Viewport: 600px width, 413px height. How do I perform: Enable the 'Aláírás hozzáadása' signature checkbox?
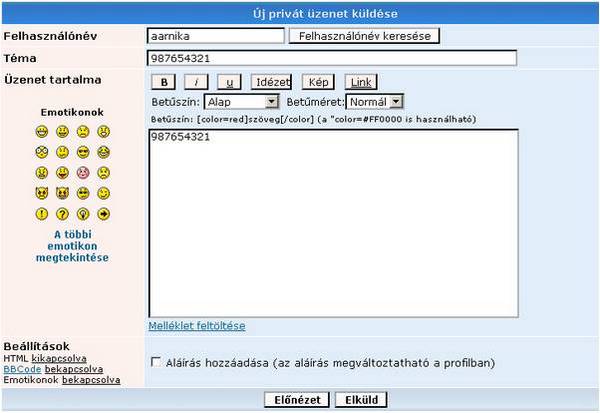click(154, 361)
